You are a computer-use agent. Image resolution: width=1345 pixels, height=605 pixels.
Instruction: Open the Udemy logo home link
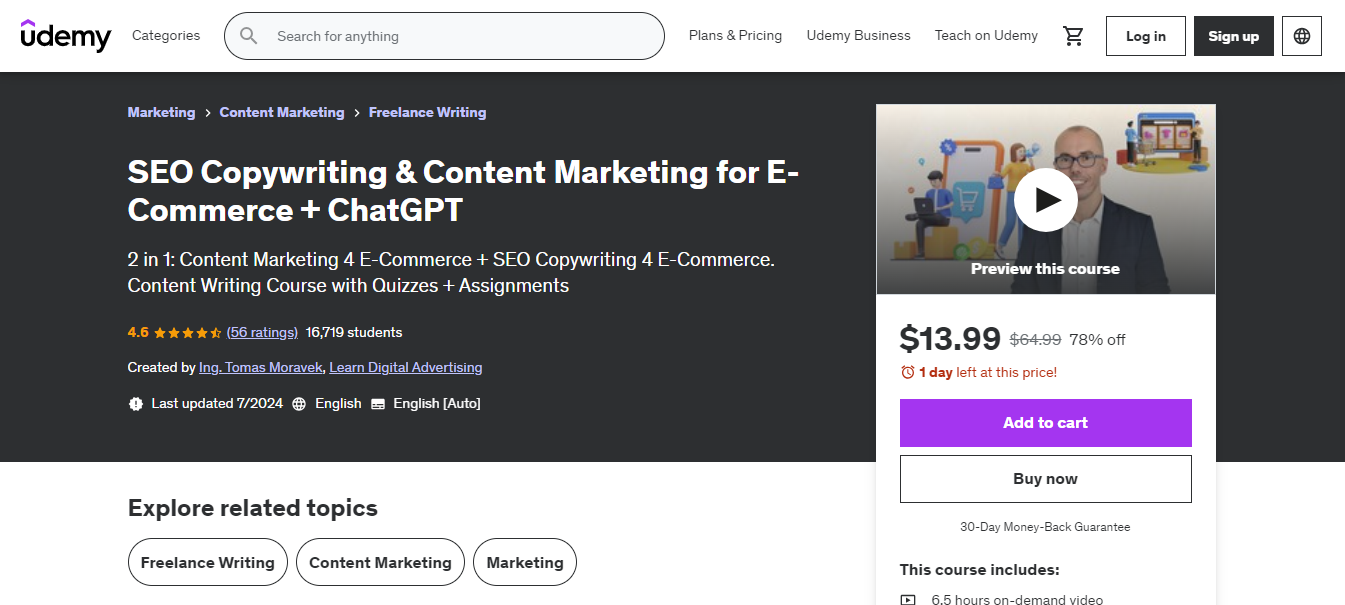[66, 35]
